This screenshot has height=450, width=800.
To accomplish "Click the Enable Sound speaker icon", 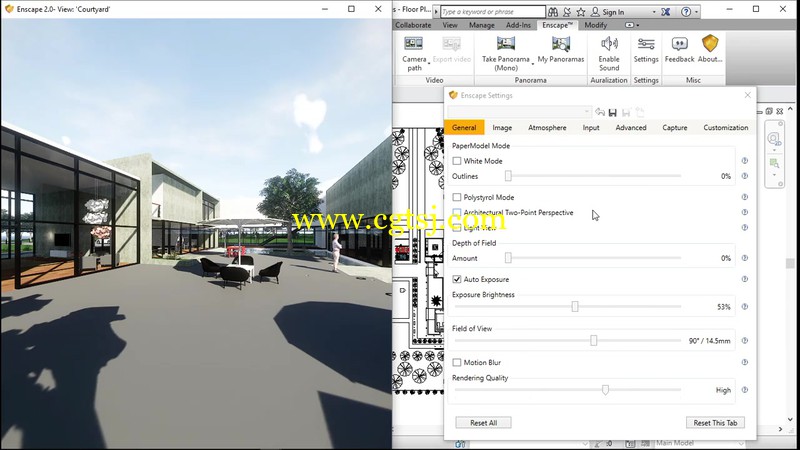I will tap(609, 44).
